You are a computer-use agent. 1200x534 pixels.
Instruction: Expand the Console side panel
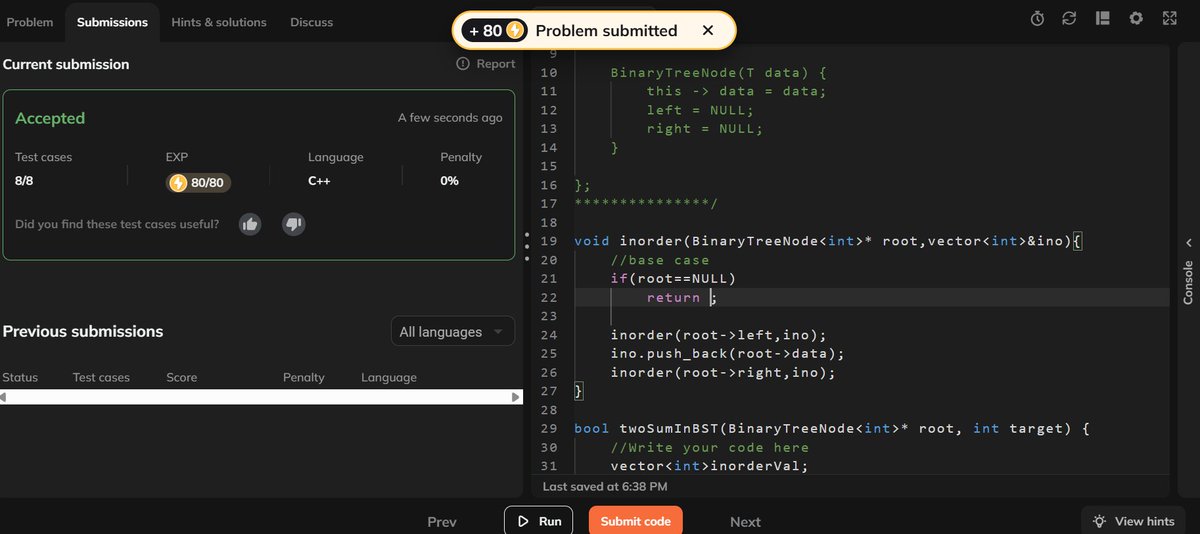click(1189, 271)
